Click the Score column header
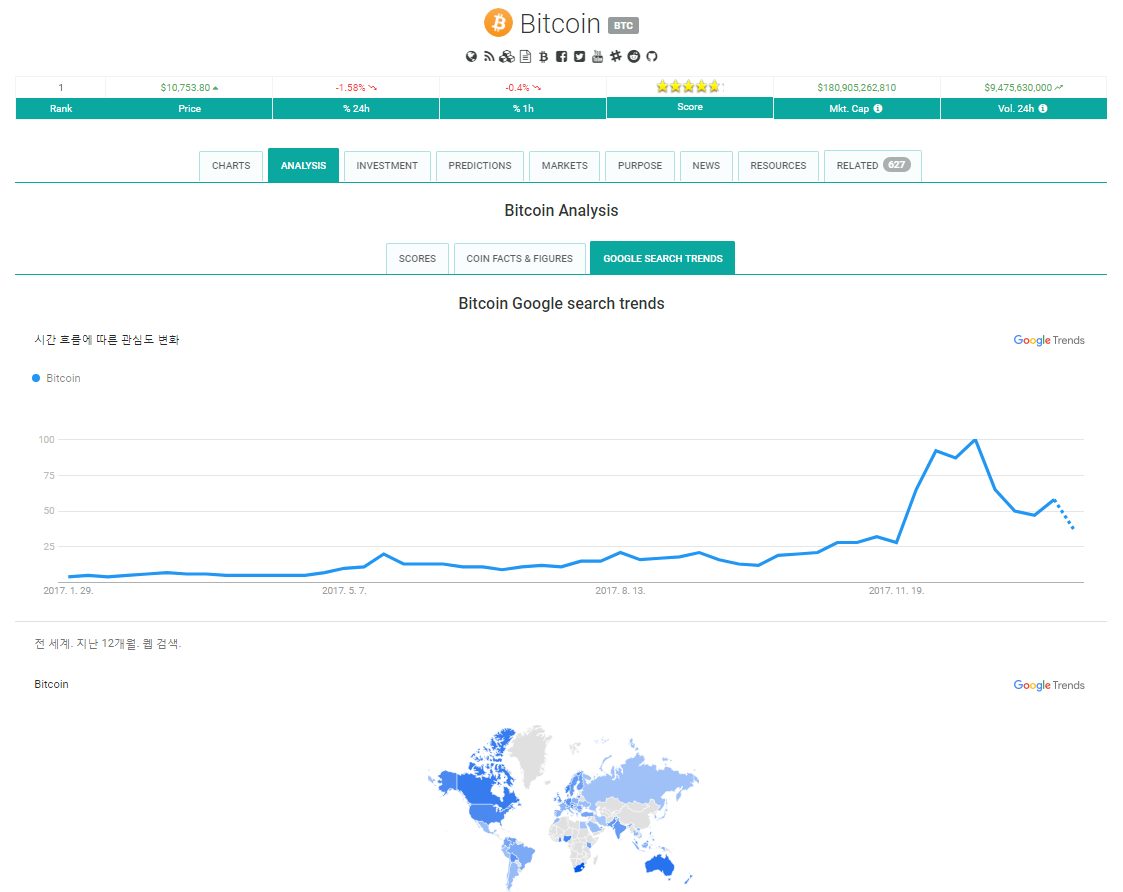 point(690,107)
